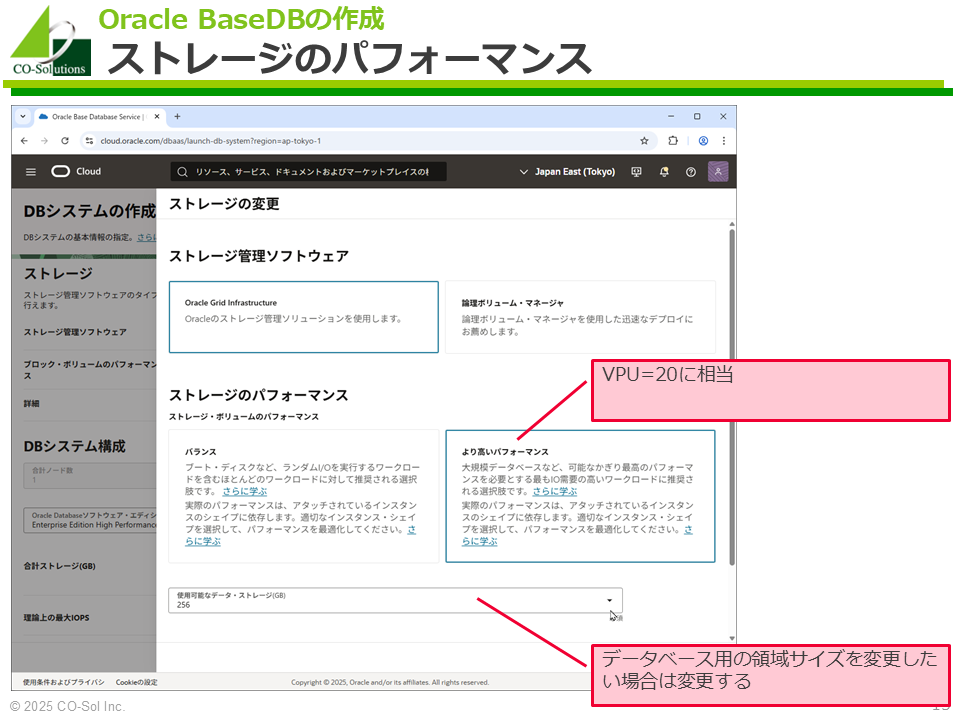Select the logical volume manager option card
Viewport: 960px width, 720px height.
[580, 317]
